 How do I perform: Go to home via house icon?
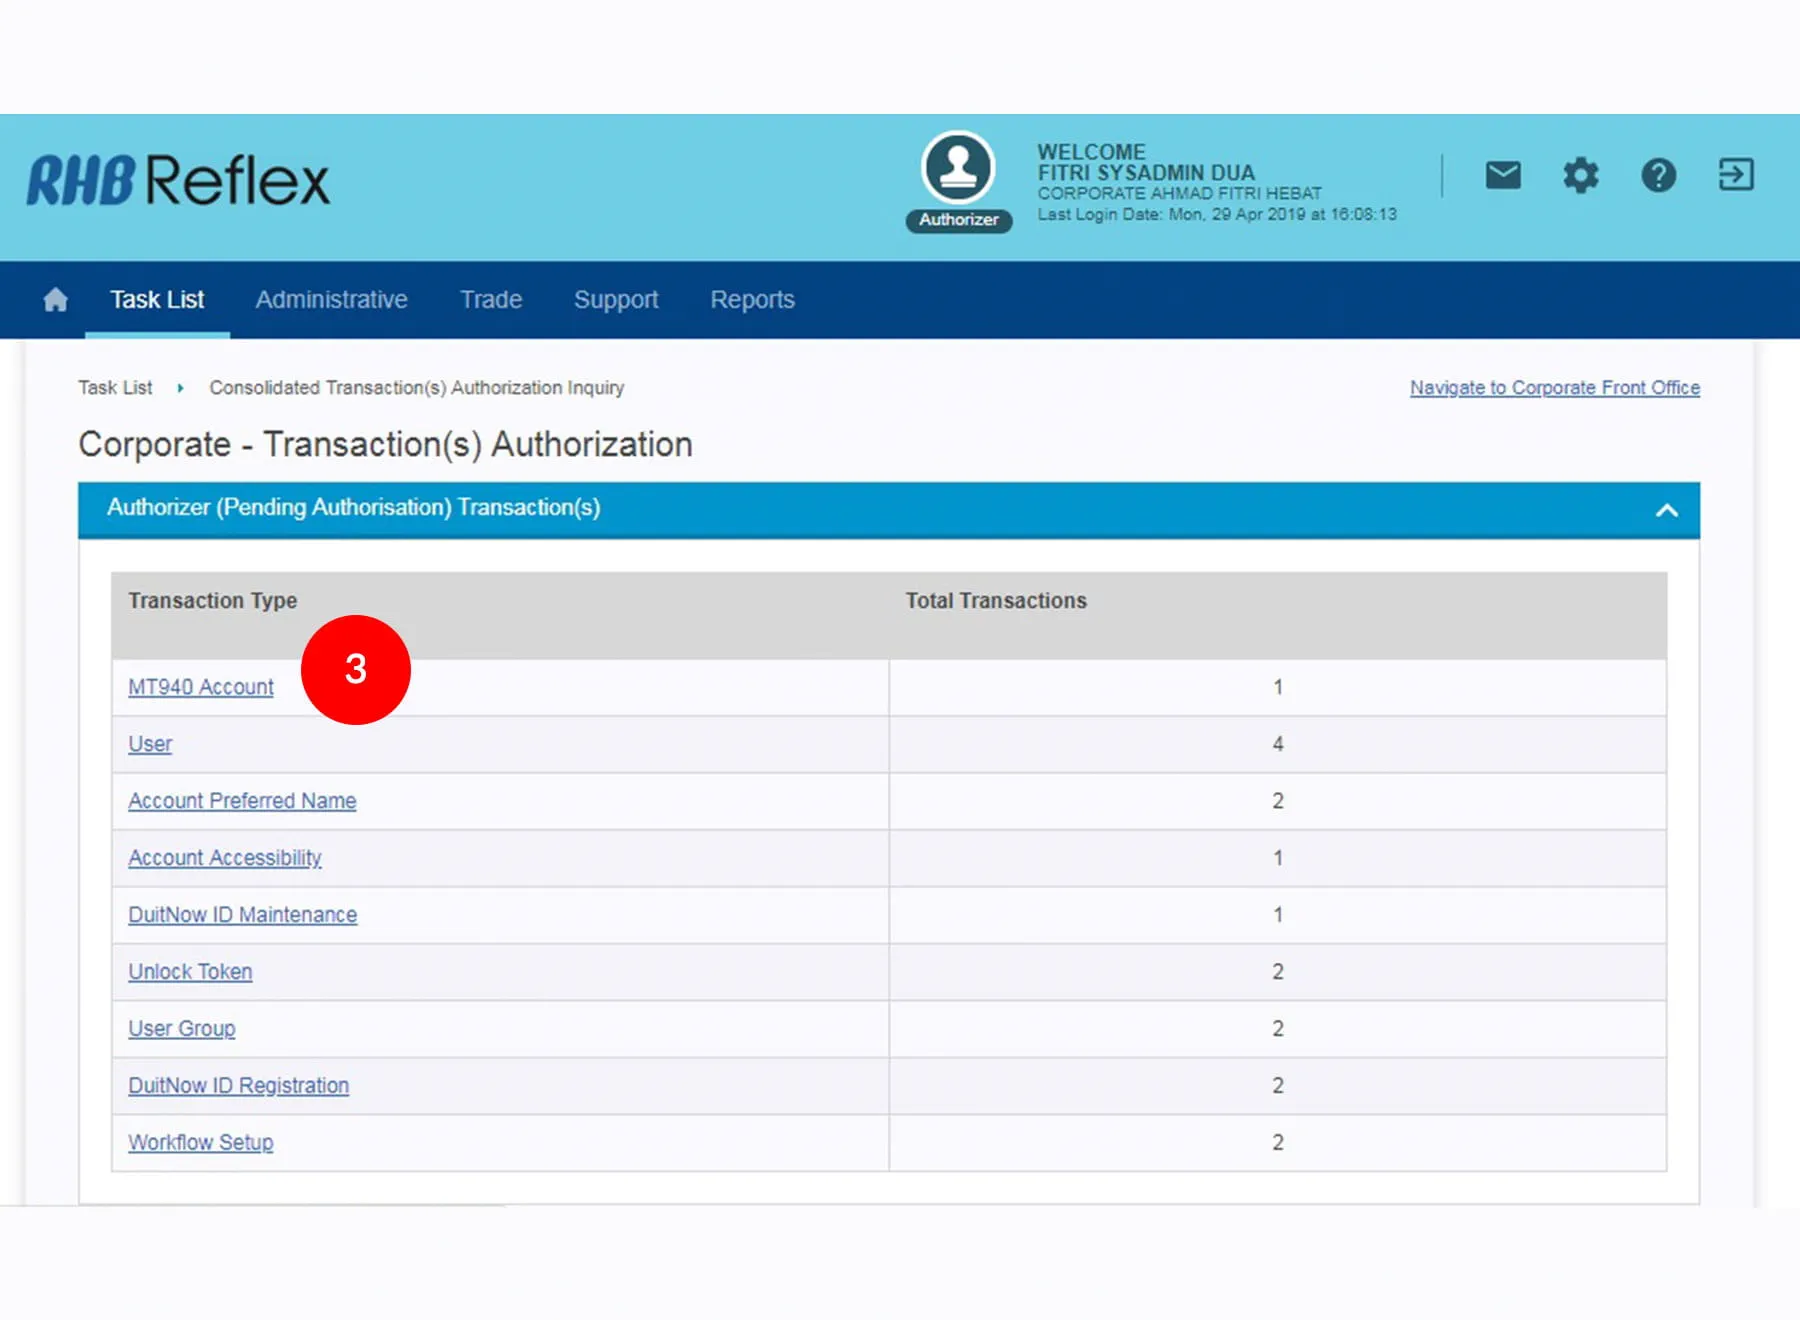(56, 300)
